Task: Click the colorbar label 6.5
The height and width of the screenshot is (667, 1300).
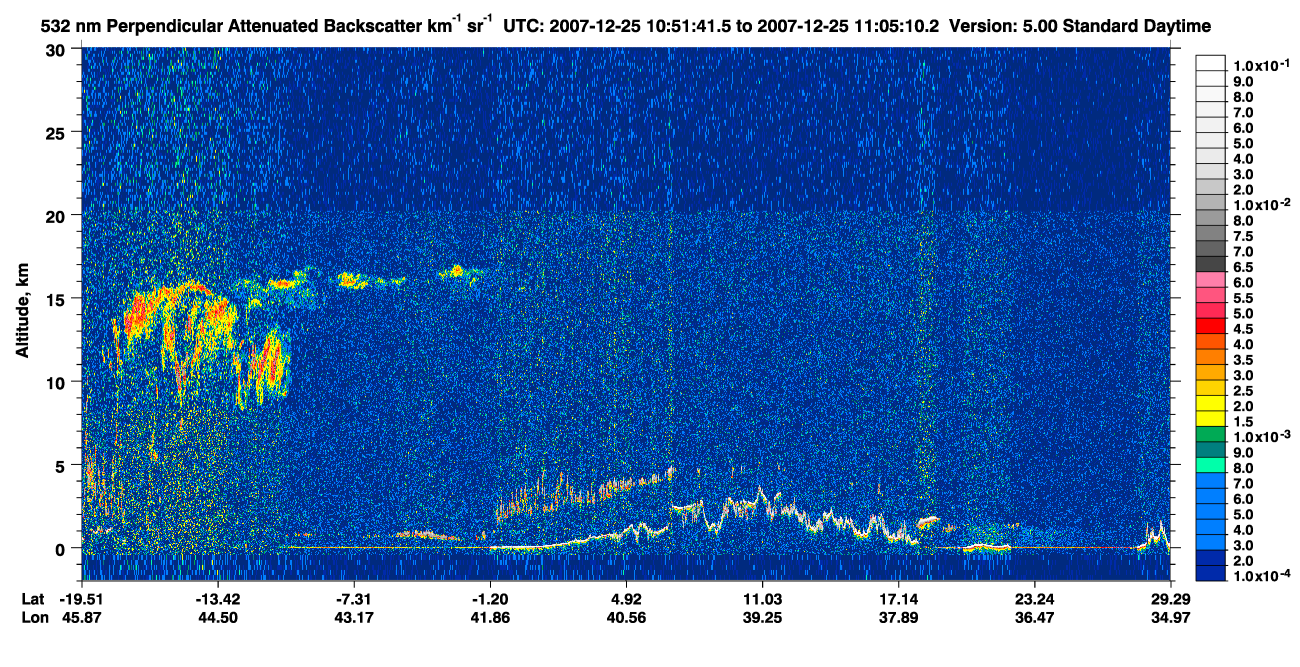Action: [1243, 266]
